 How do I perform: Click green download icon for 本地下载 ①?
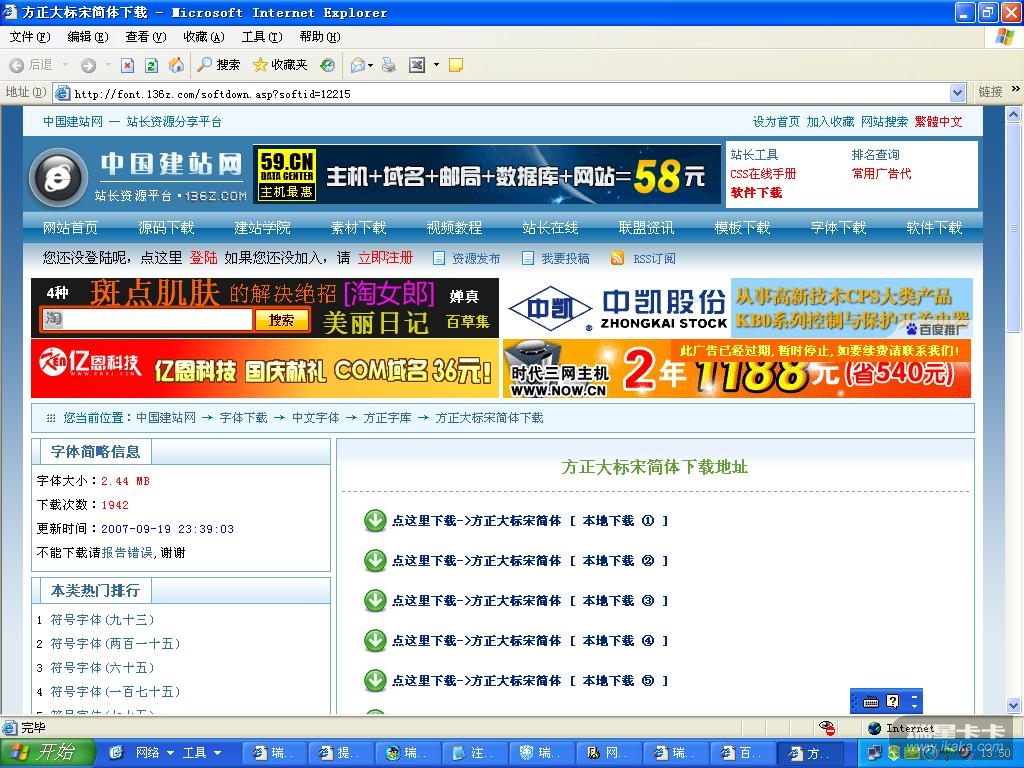point(375,520)
